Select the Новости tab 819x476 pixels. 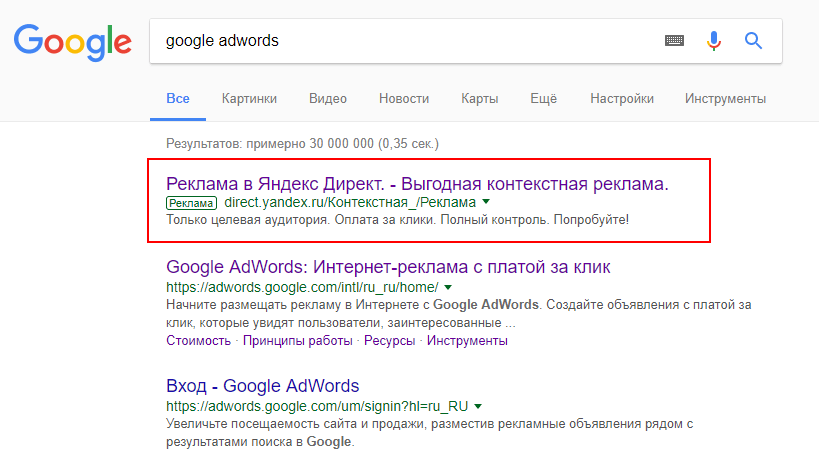(x=404, y=99)
